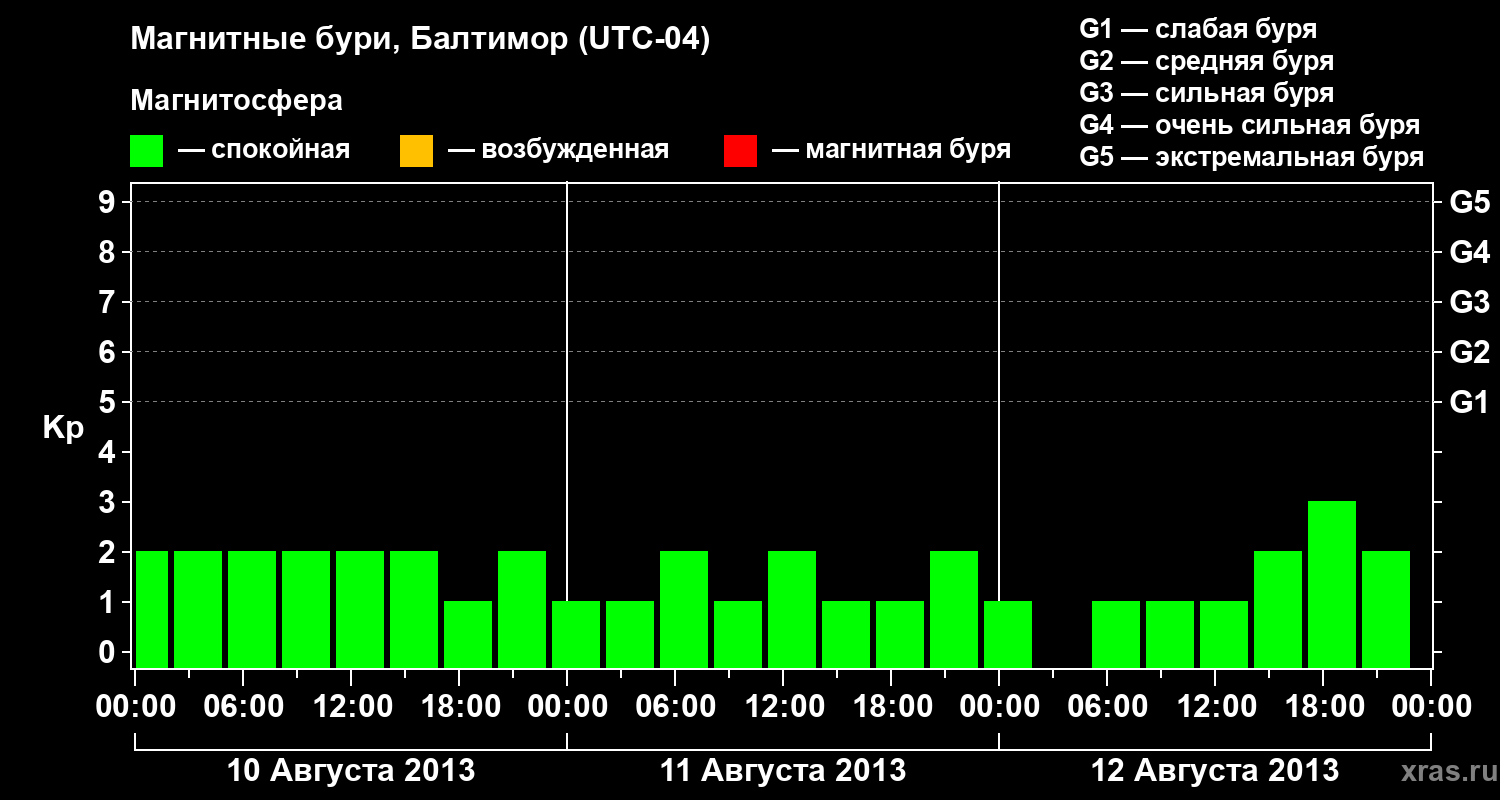Click the 12:00 tick label of 11 Августа
Image resolution: width=1500 pixels, height=800 pixels.
point(783,706)
